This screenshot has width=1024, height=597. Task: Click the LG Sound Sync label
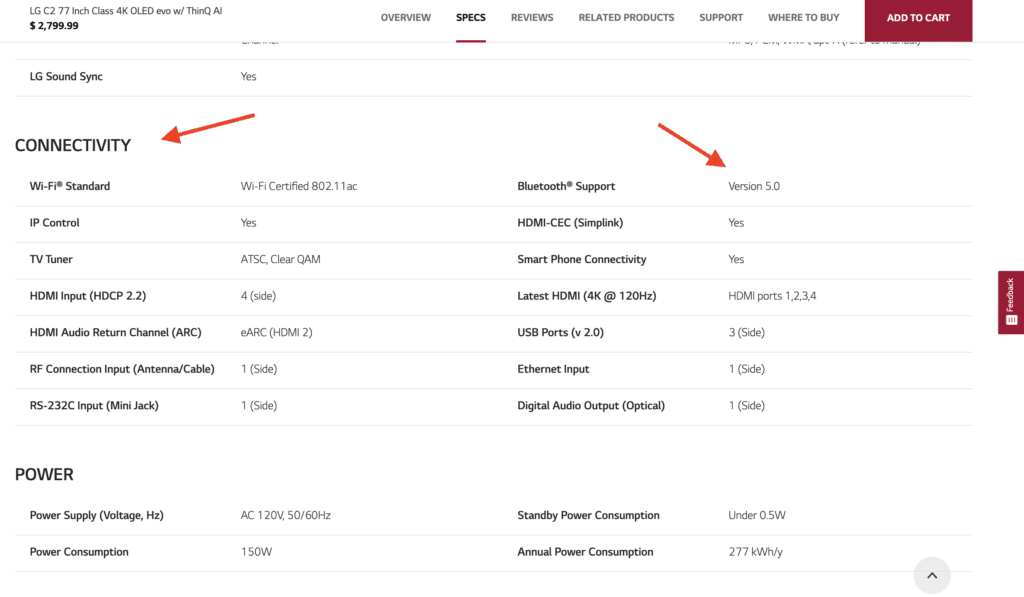pos(66,76)
